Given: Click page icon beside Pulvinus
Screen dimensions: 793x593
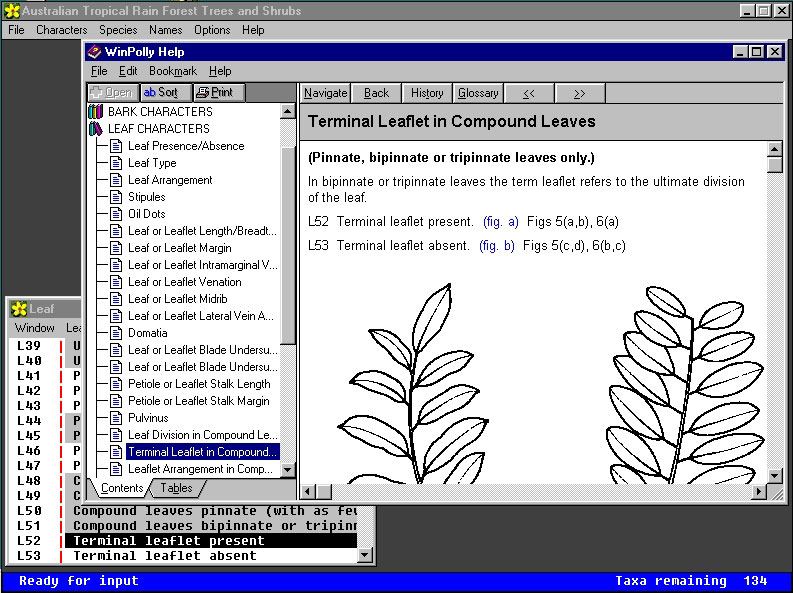Looking at the screenshot, I should (116, 418).
